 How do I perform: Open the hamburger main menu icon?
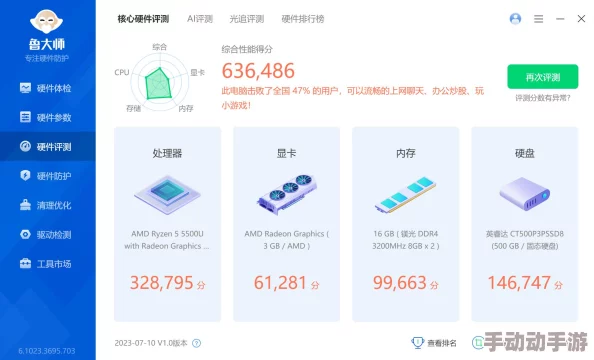click(539, 19)
